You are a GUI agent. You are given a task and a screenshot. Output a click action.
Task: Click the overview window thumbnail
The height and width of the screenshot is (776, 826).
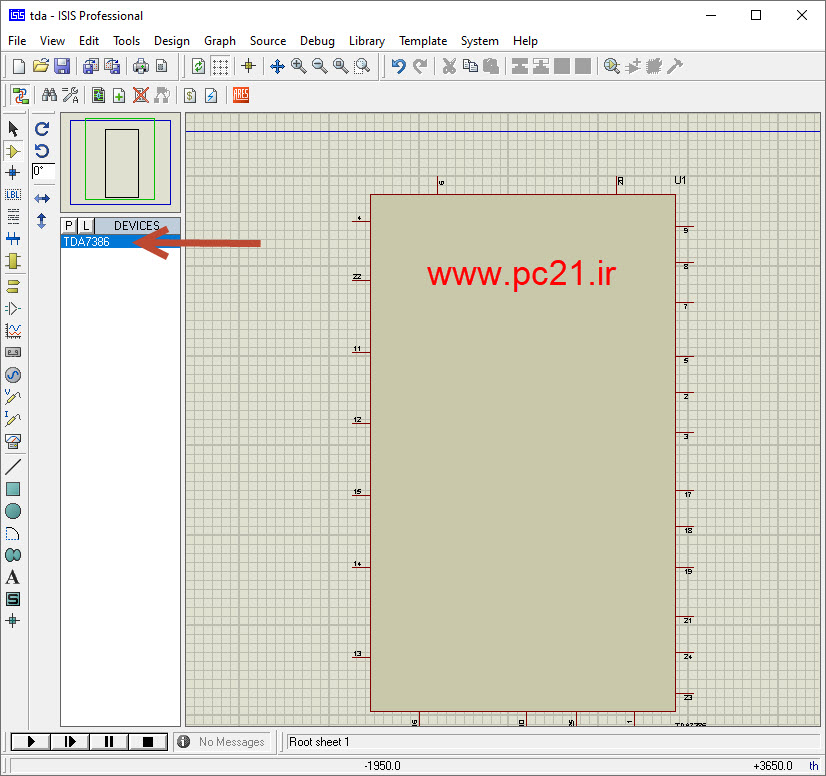pyautogui.click(x=121, y=162)
